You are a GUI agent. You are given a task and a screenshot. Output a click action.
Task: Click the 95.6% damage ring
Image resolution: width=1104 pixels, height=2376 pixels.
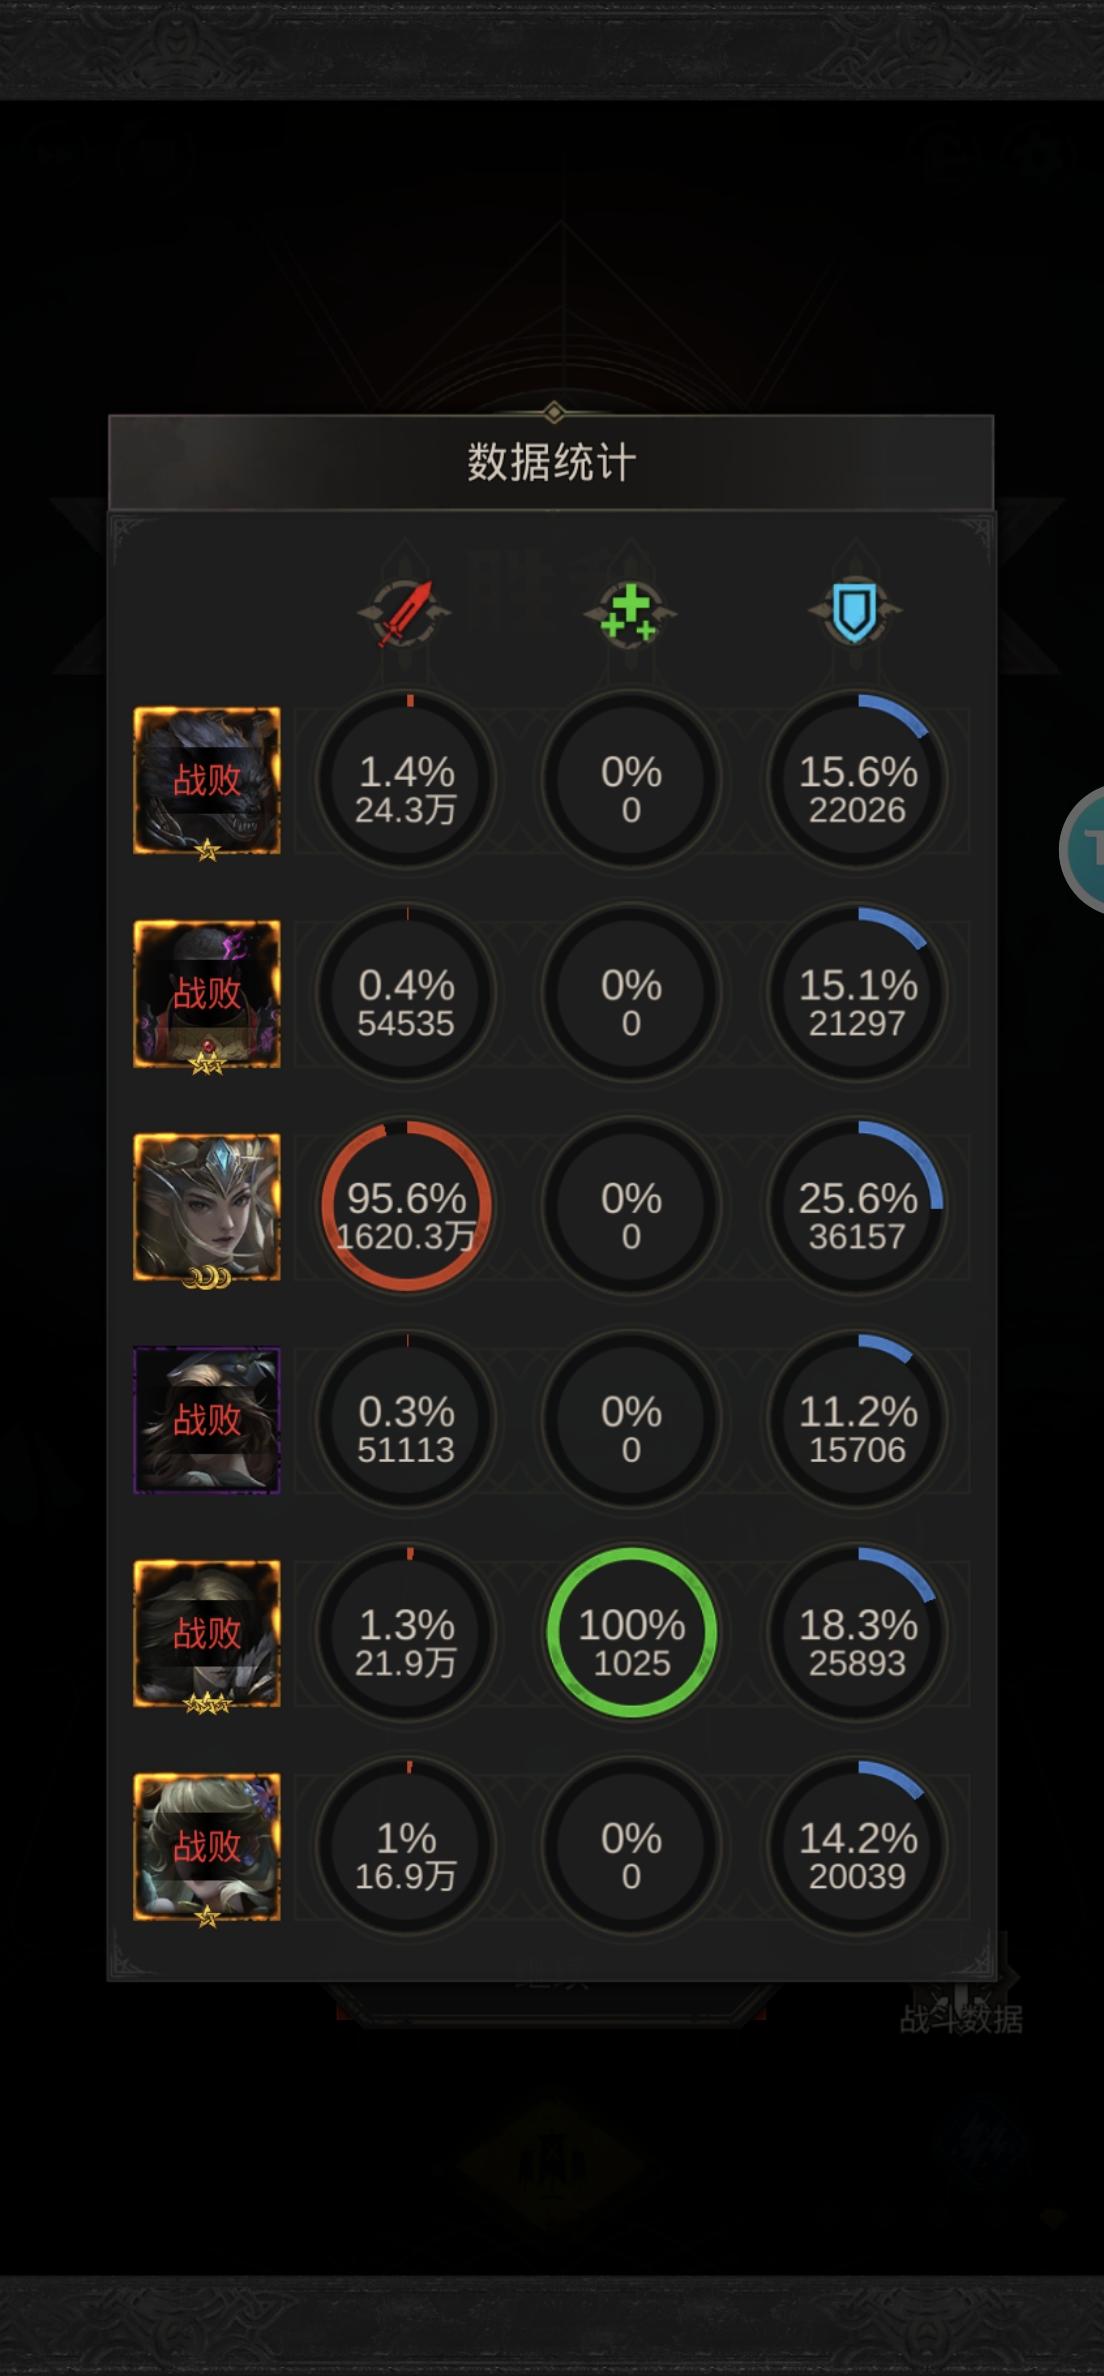tap(406, 1206)
